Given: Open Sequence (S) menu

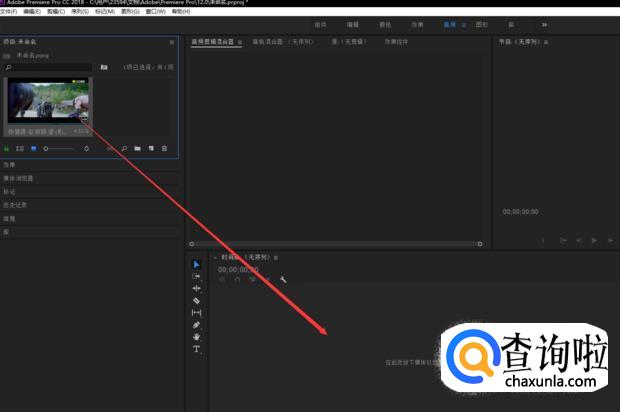Looking at the screenshot, I should 80,11.
